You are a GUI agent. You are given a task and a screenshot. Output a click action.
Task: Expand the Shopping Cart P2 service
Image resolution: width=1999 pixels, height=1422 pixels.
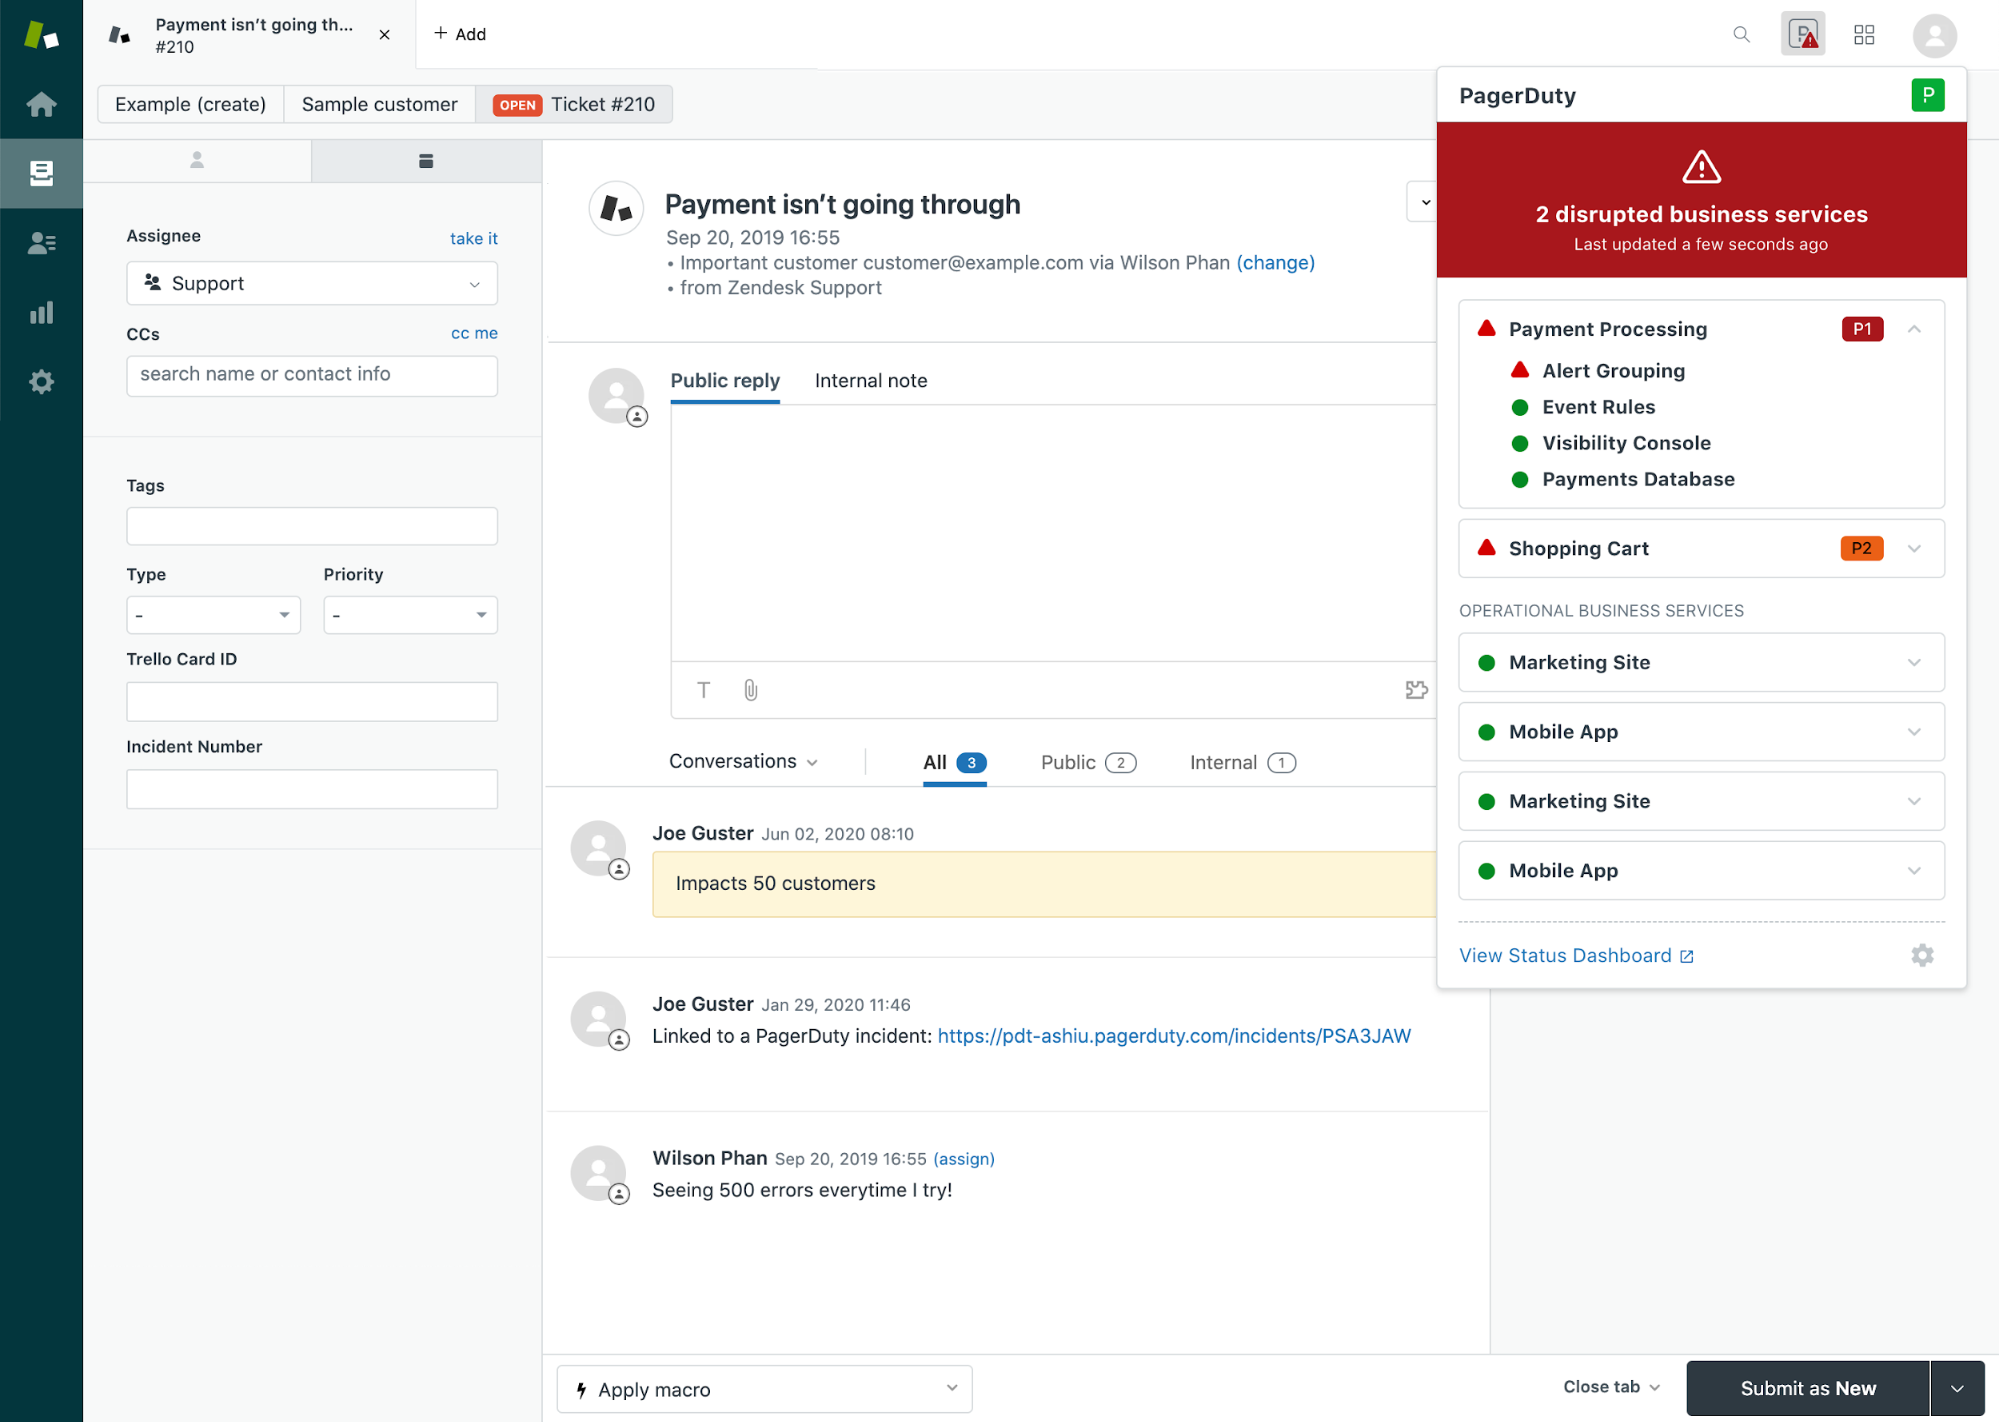point(1915,548)
